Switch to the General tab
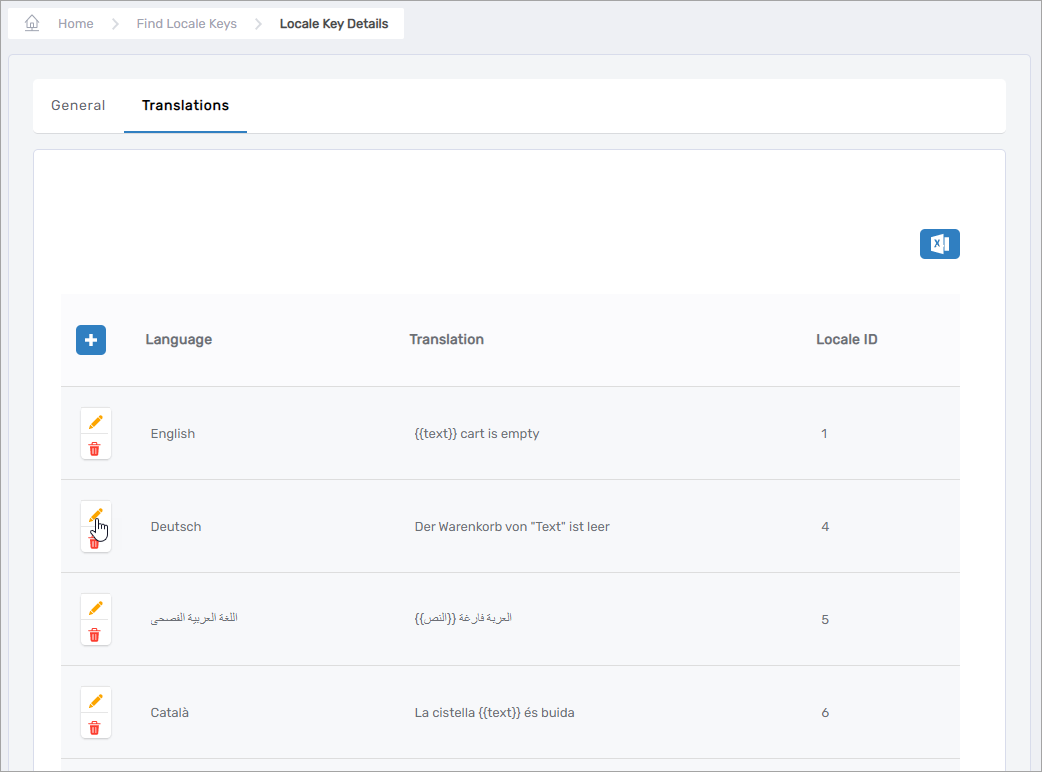Viewport: 1042px width, 772px height. 78,106
